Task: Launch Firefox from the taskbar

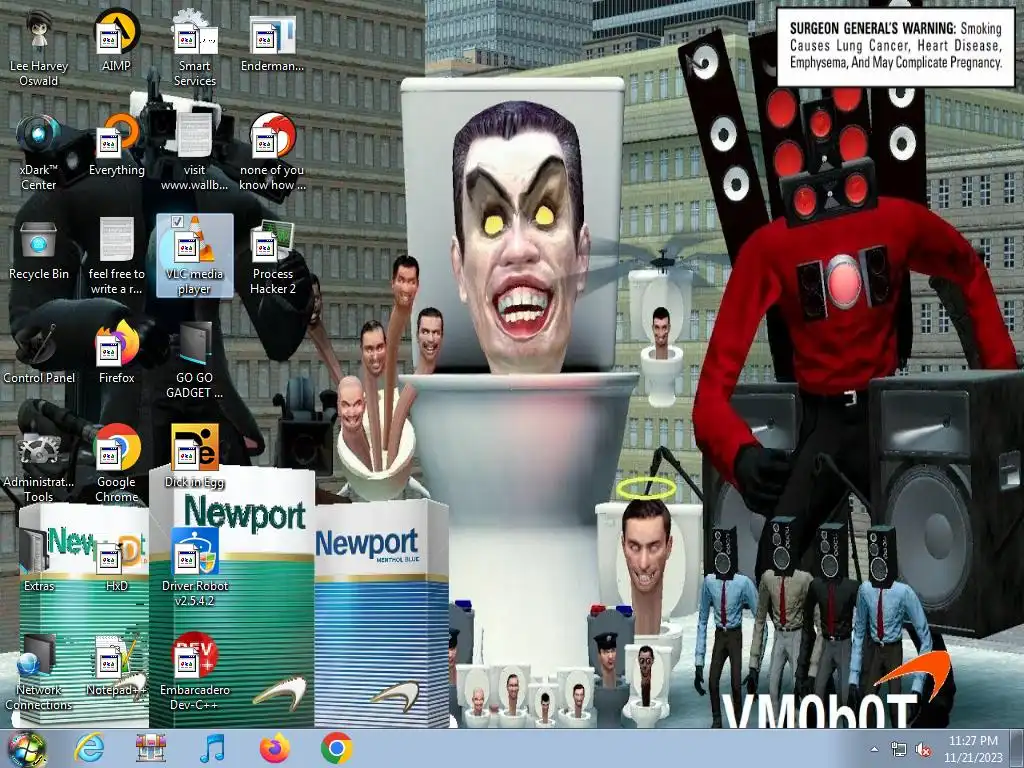Action: coord(274,748)
